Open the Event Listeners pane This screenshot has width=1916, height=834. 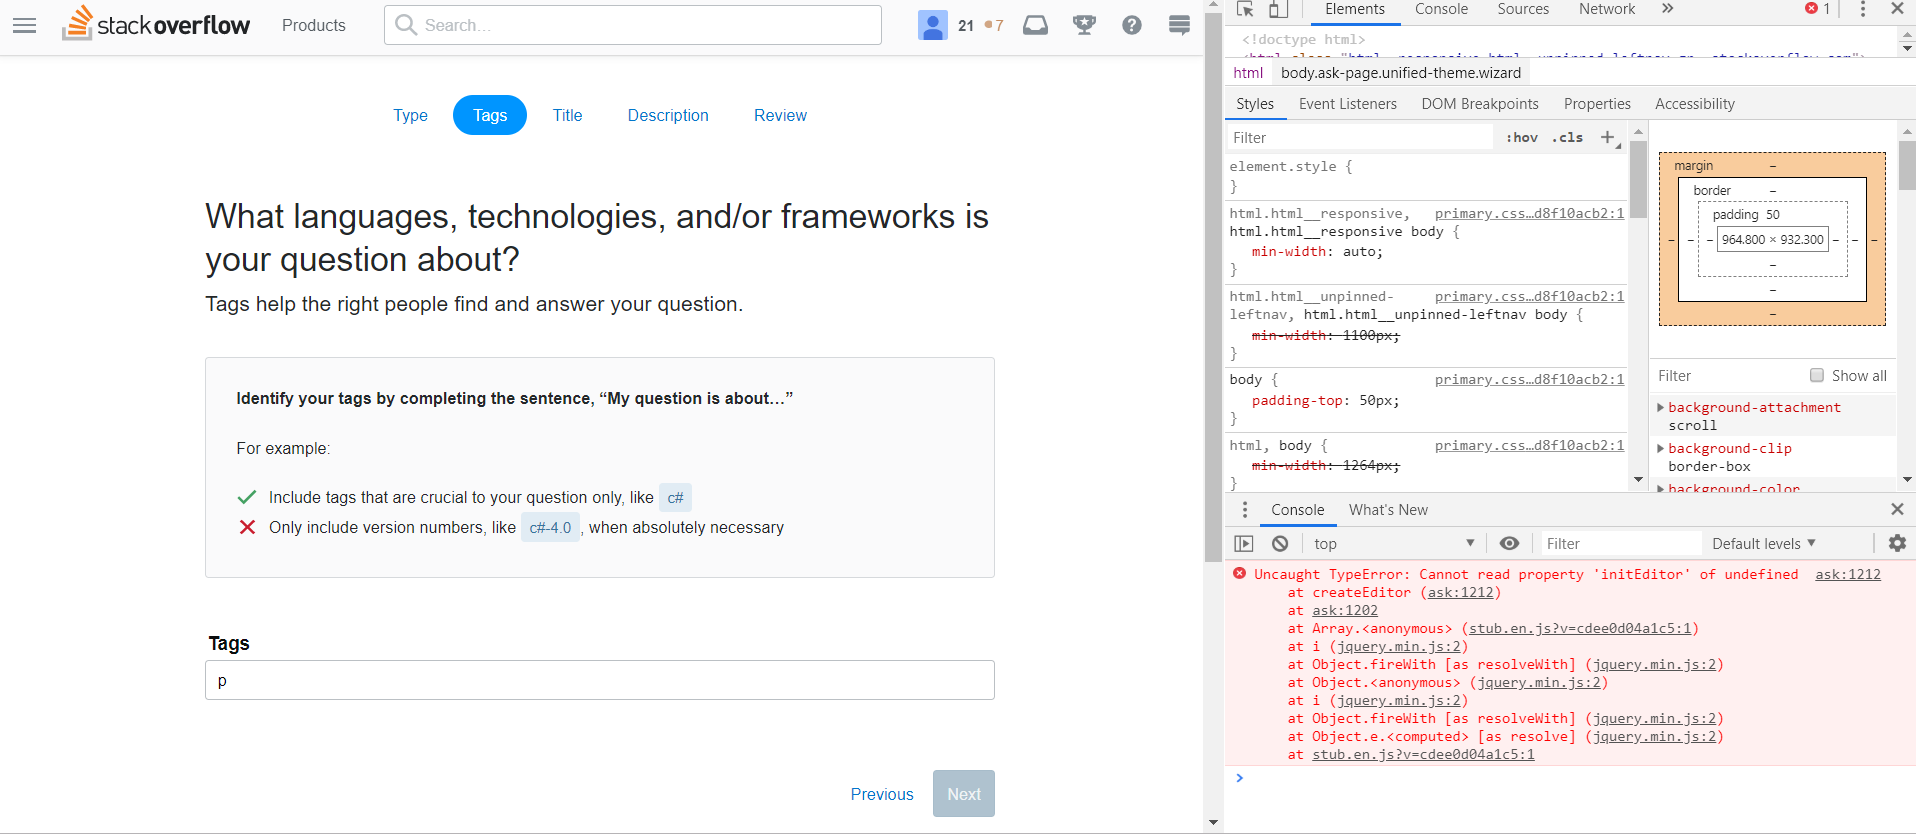click(x=1347, y=104)
